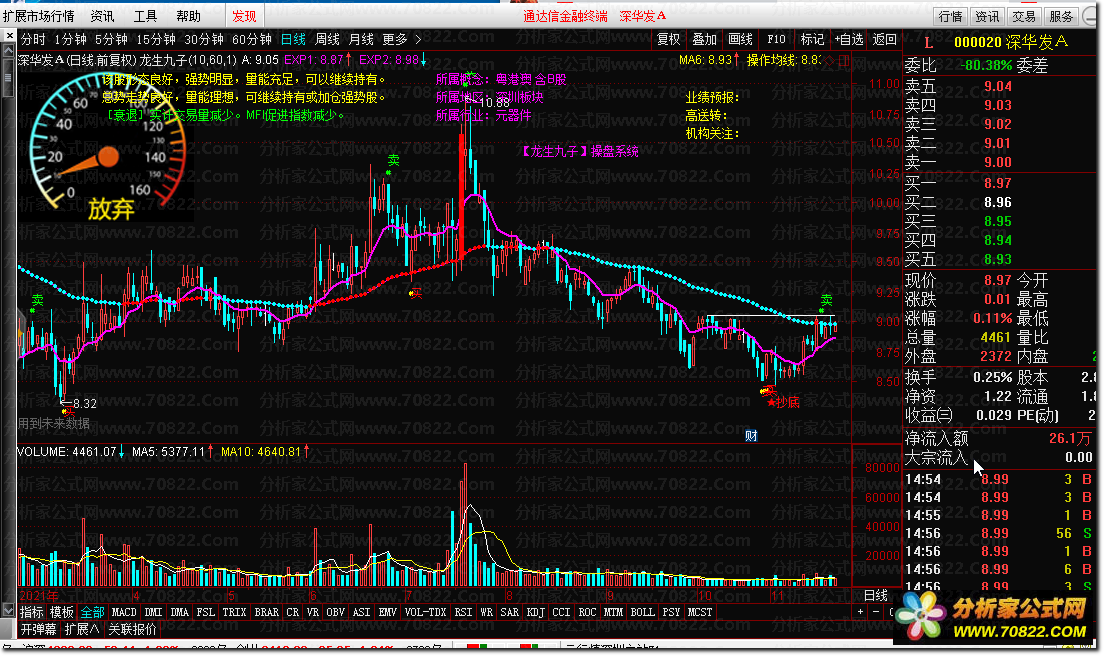Open the 帮助 menu
This screenshot has height=656, width=1105.
tap(188, 16)
